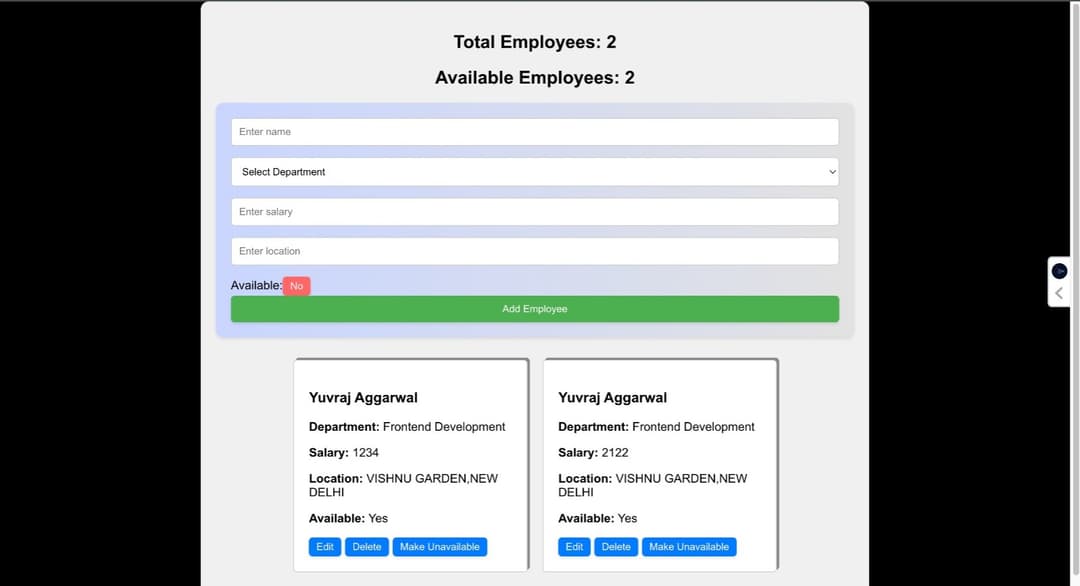
Task: Make the salary 2122 employee unavailable
Action: (x=689, y=547)
